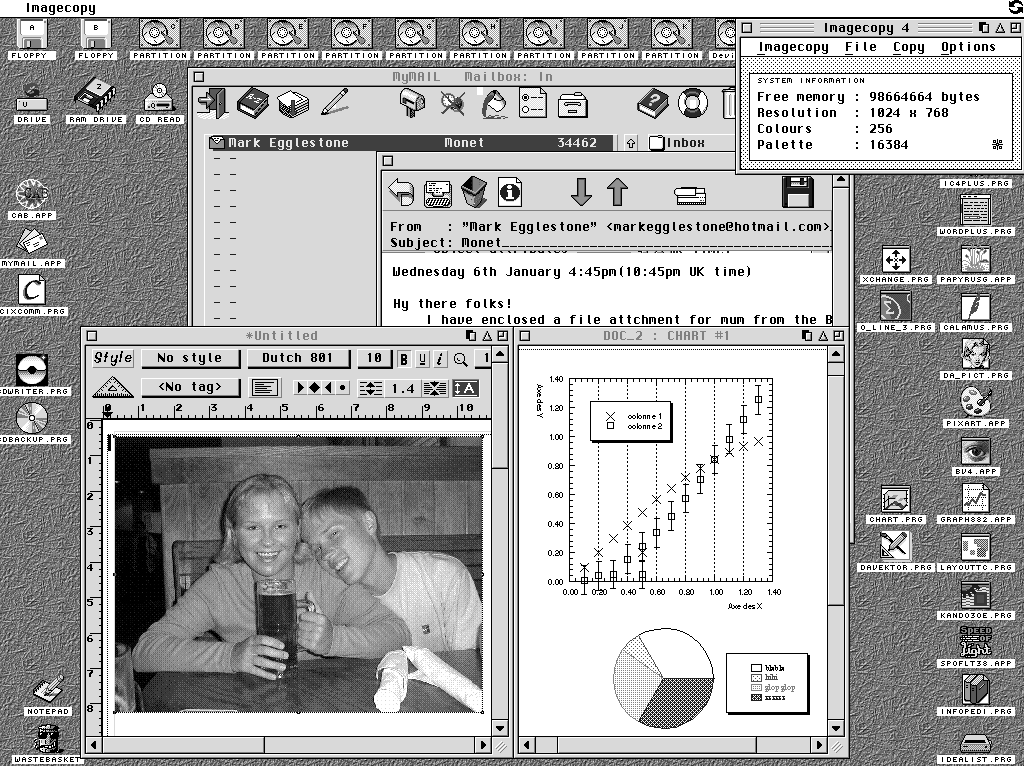Click the Style button in Untitled window
Viewport: 1024px width, 766px height.
pos(112,358)
